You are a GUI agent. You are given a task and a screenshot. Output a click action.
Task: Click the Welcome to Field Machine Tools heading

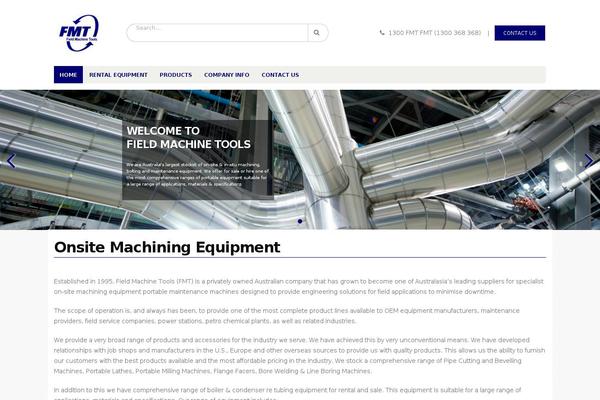pos(188,137)
